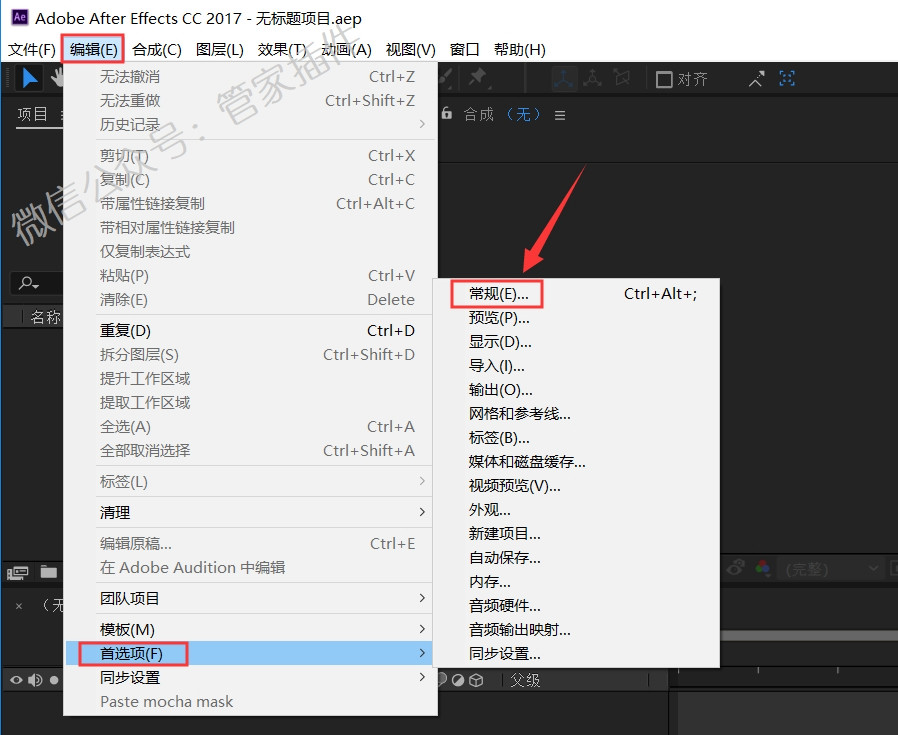Close the timeline tab with x
Image resolution: width=898 pixels, height=735 pixels.
coord(19,606)
